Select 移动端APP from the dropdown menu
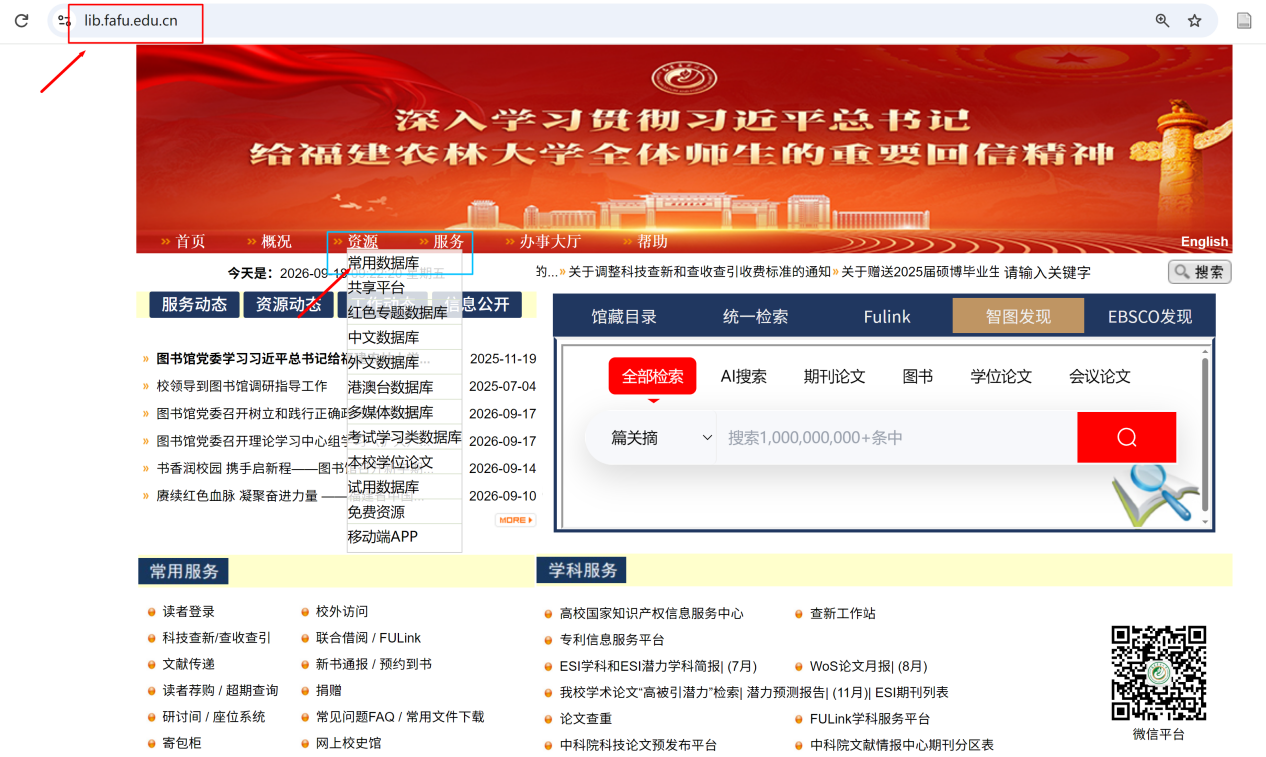This screenshot has width=1266, height=757. tap(404, 537)
